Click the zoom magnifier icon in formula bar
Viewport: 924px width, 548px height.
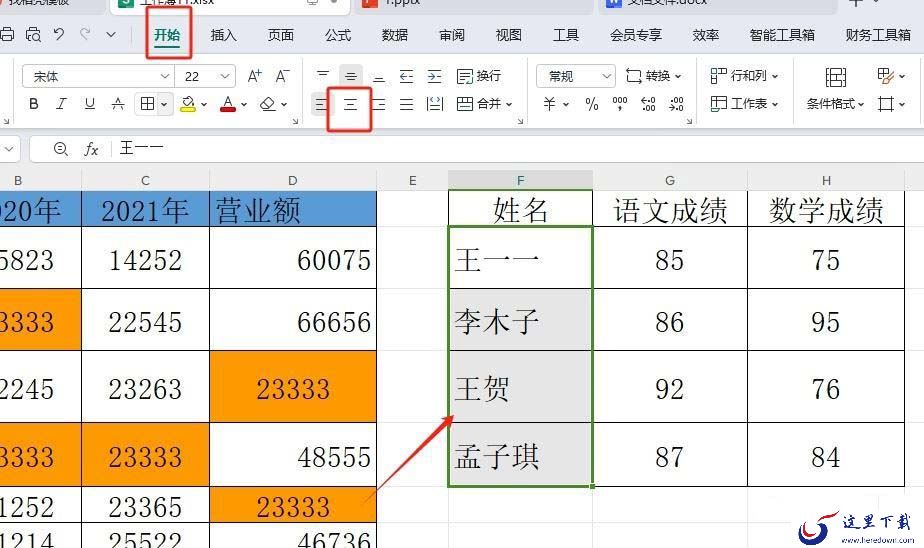point(60,149)
